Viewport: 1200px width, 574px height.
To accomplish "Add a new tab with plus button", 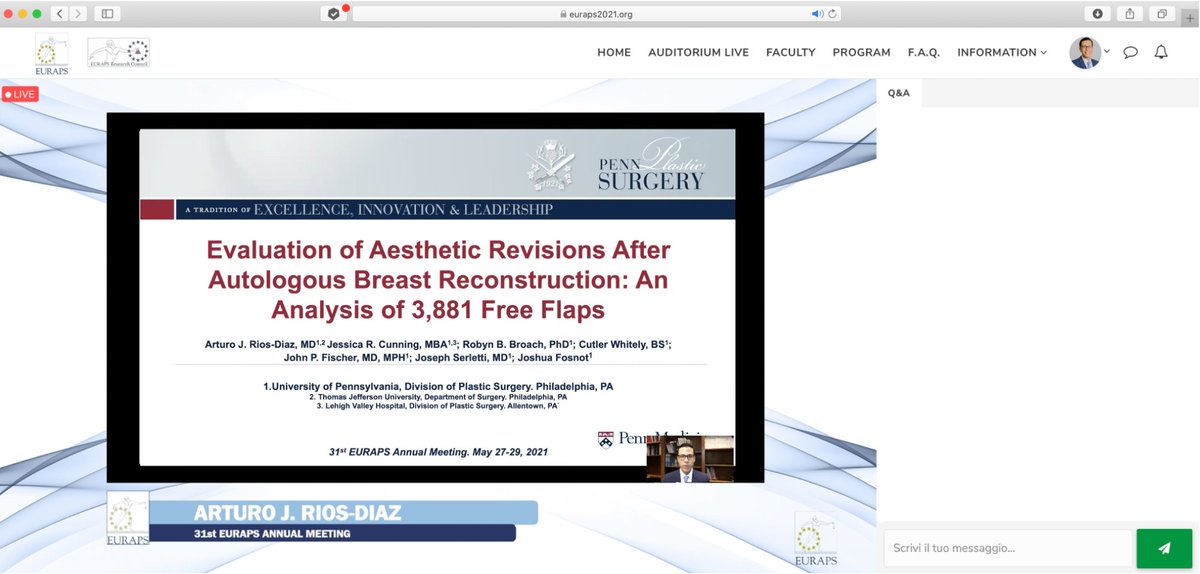I will 1190,16.
